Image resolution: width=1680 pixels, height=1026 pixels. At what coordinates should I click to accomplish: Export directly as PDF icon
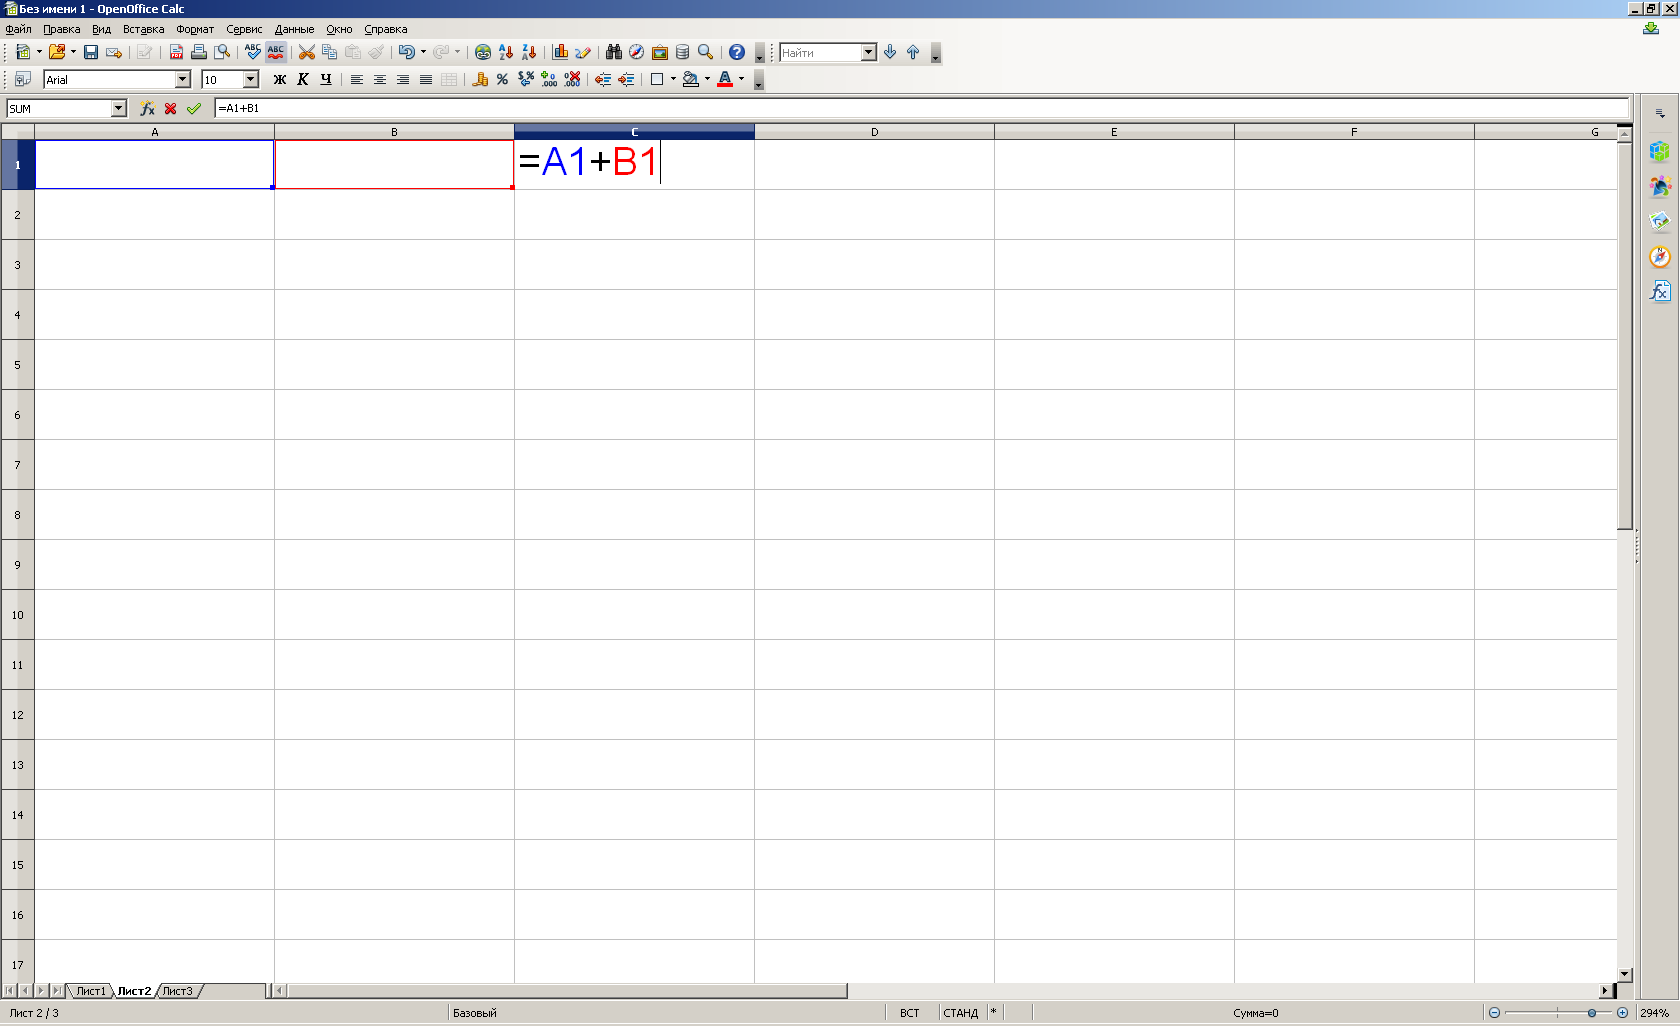pos(176,52)
